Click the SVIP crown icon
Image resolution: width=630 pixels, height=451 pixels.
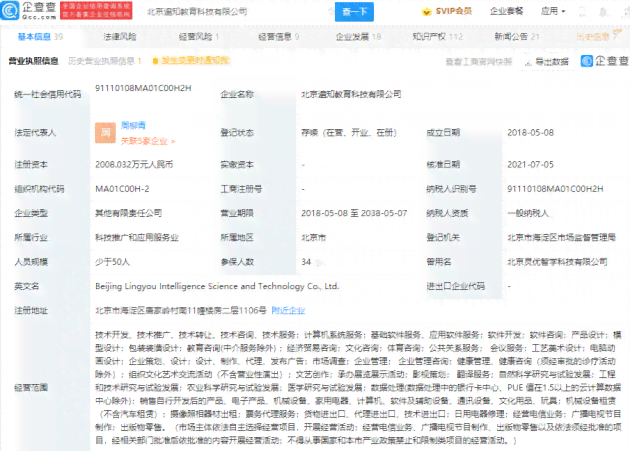coord(426,12)
